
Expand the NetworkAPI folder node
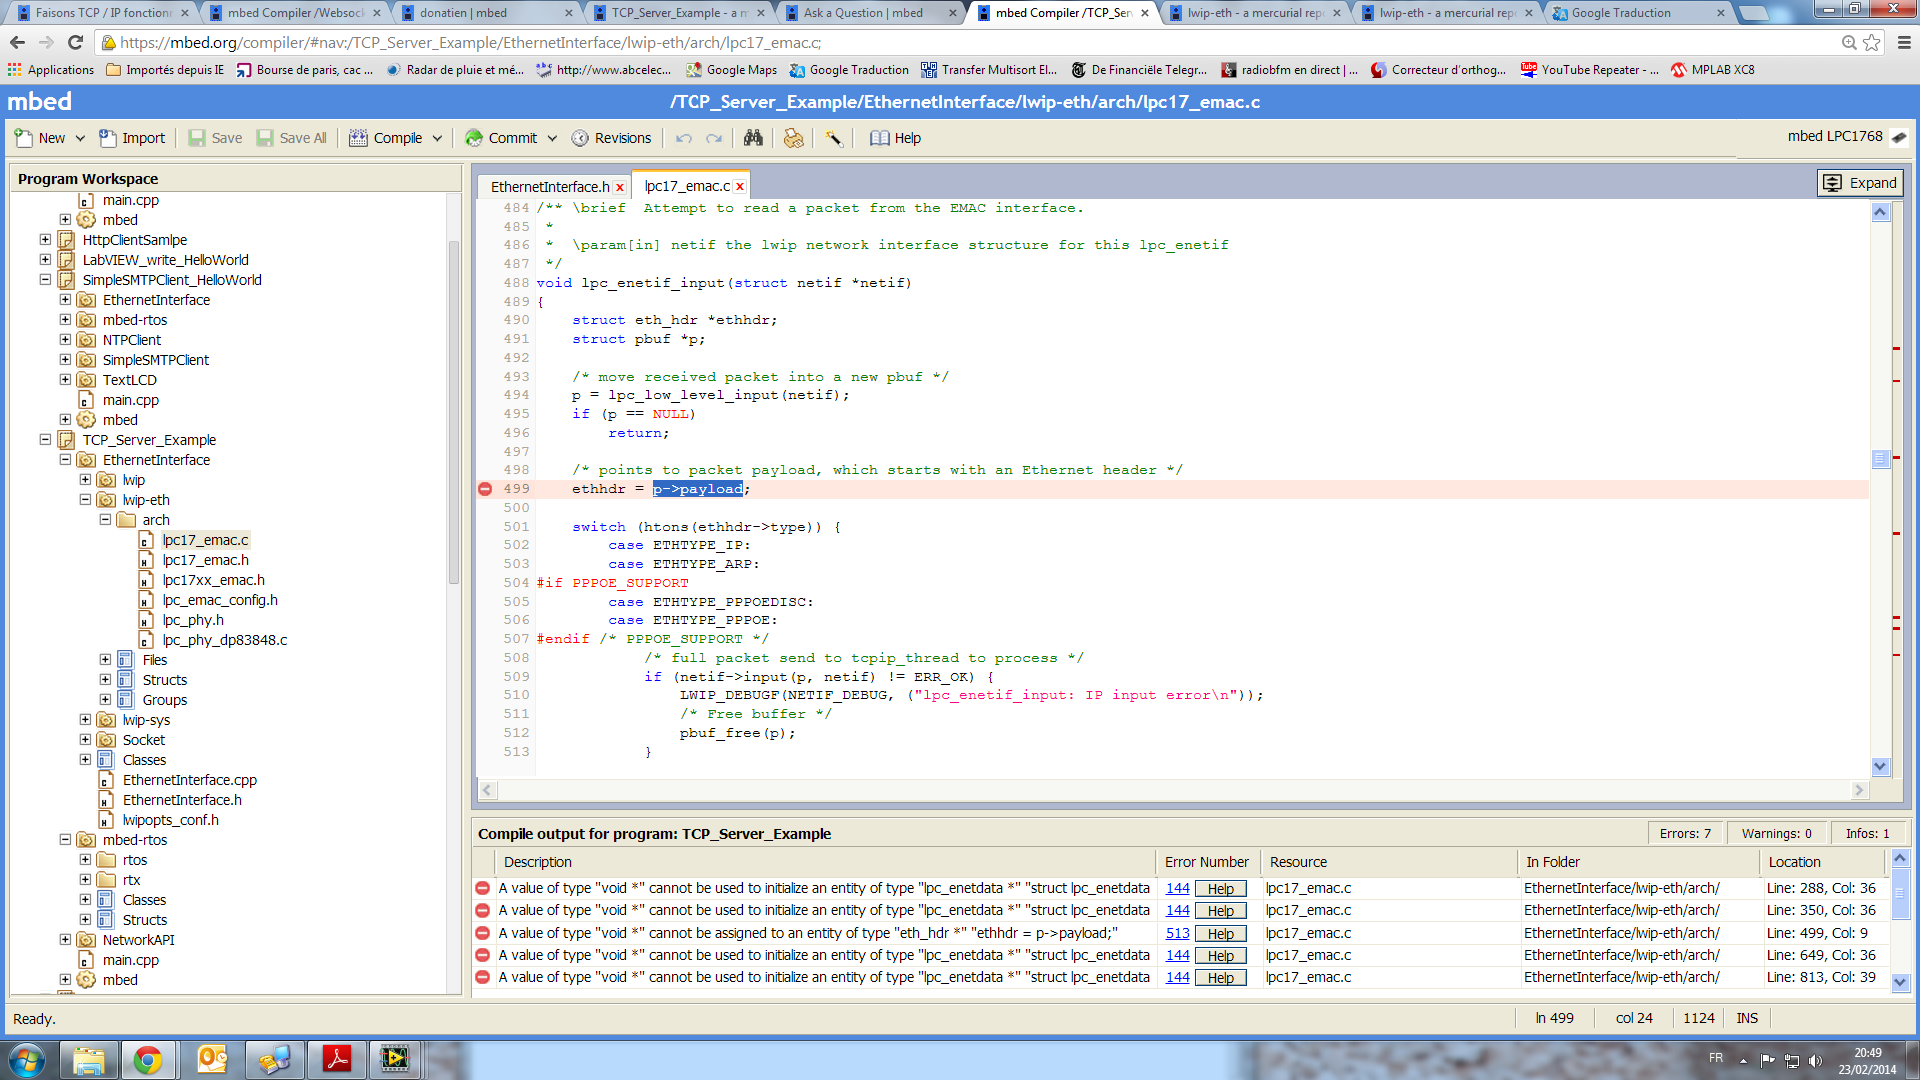click(65, 940)
